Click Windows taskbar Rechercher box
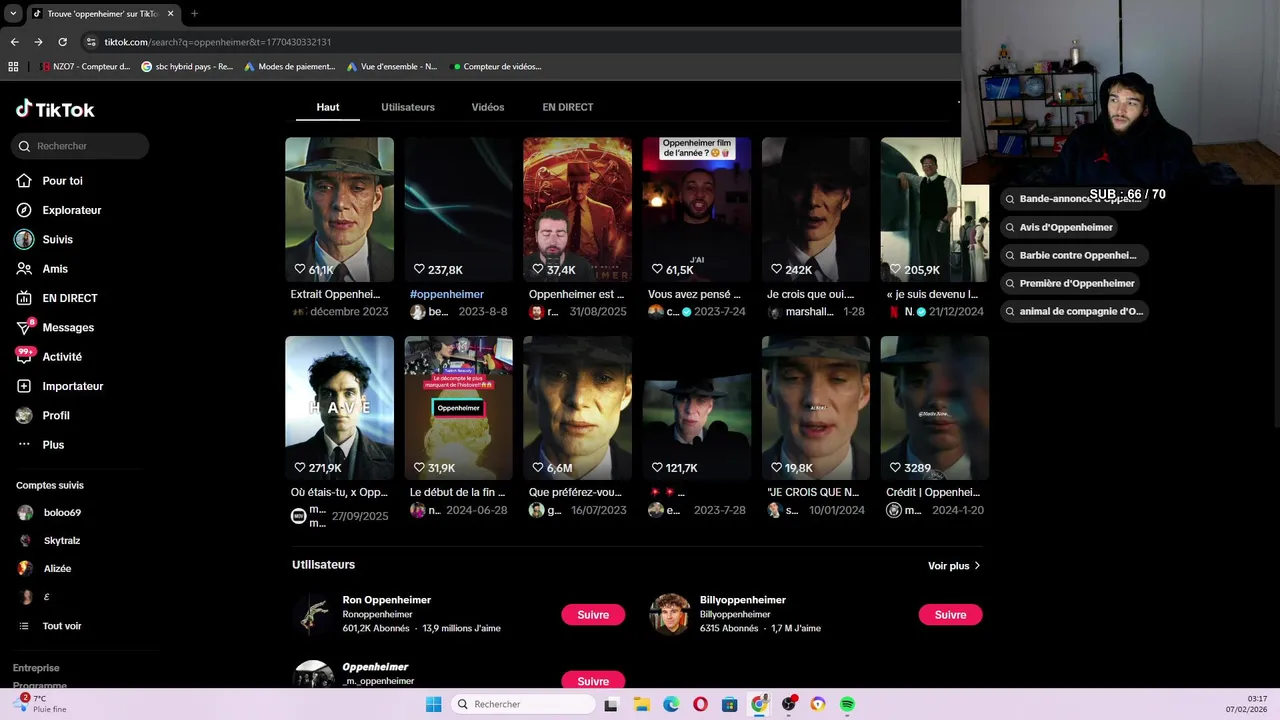 coord(522,704)
